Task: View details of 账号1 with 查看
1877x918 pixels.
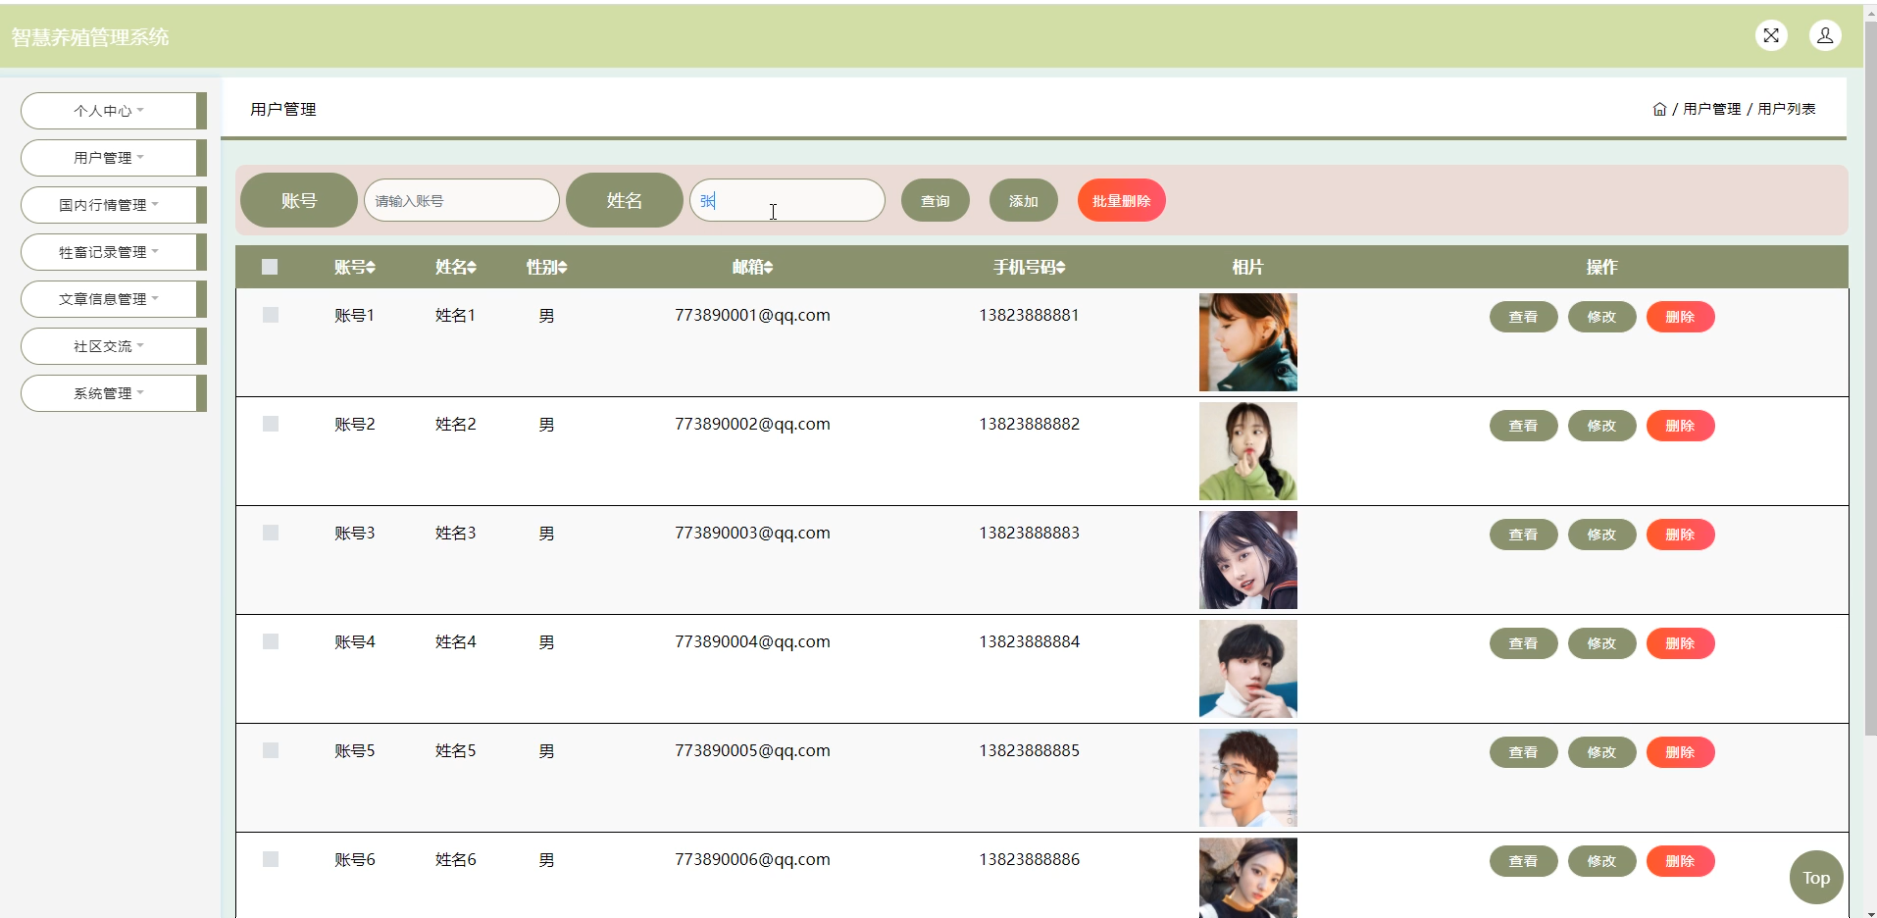Action: [x=1523, y=317]
